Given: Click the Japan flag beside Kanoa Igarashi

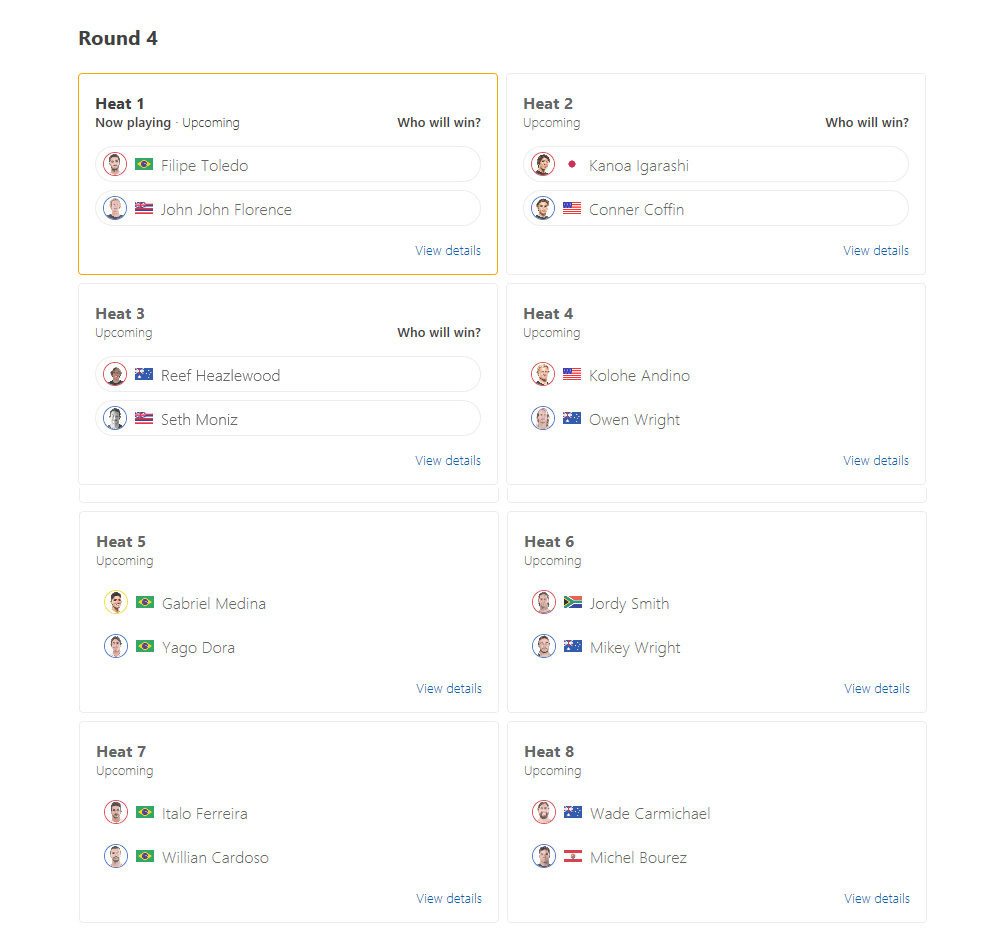Looking at the screenshot, I should [572, 164].
